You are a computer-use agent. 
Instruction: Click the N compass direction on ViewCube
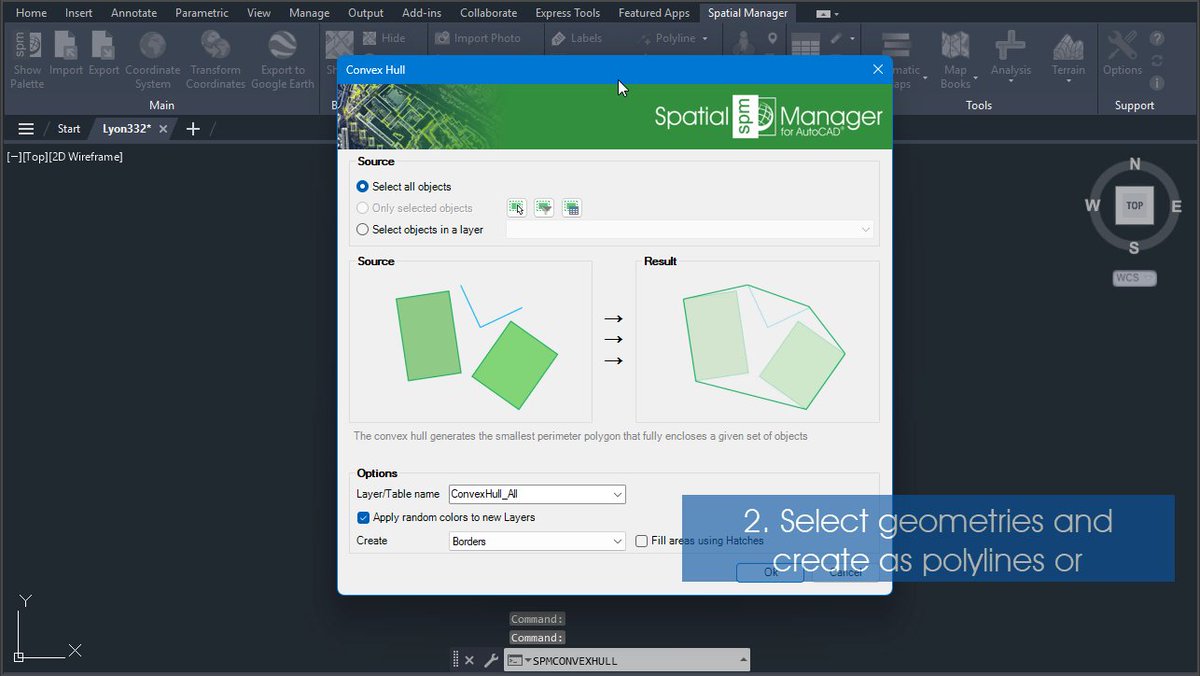point(1134,164)
